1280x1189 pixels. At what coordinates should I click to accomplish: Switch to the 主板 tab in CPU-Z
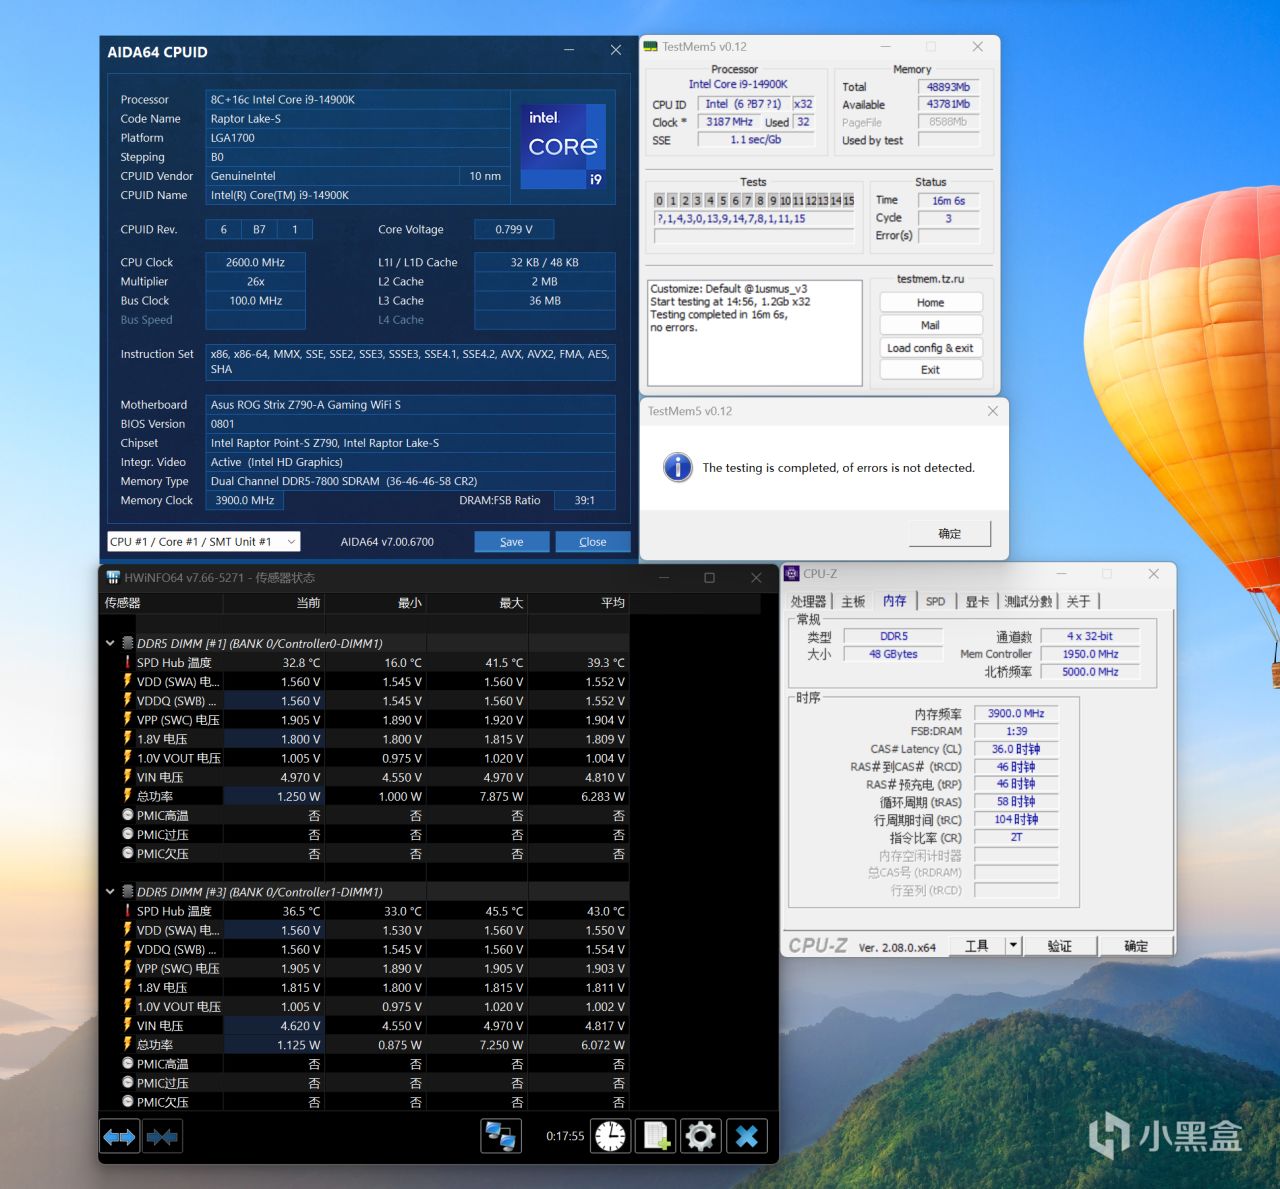853,601
